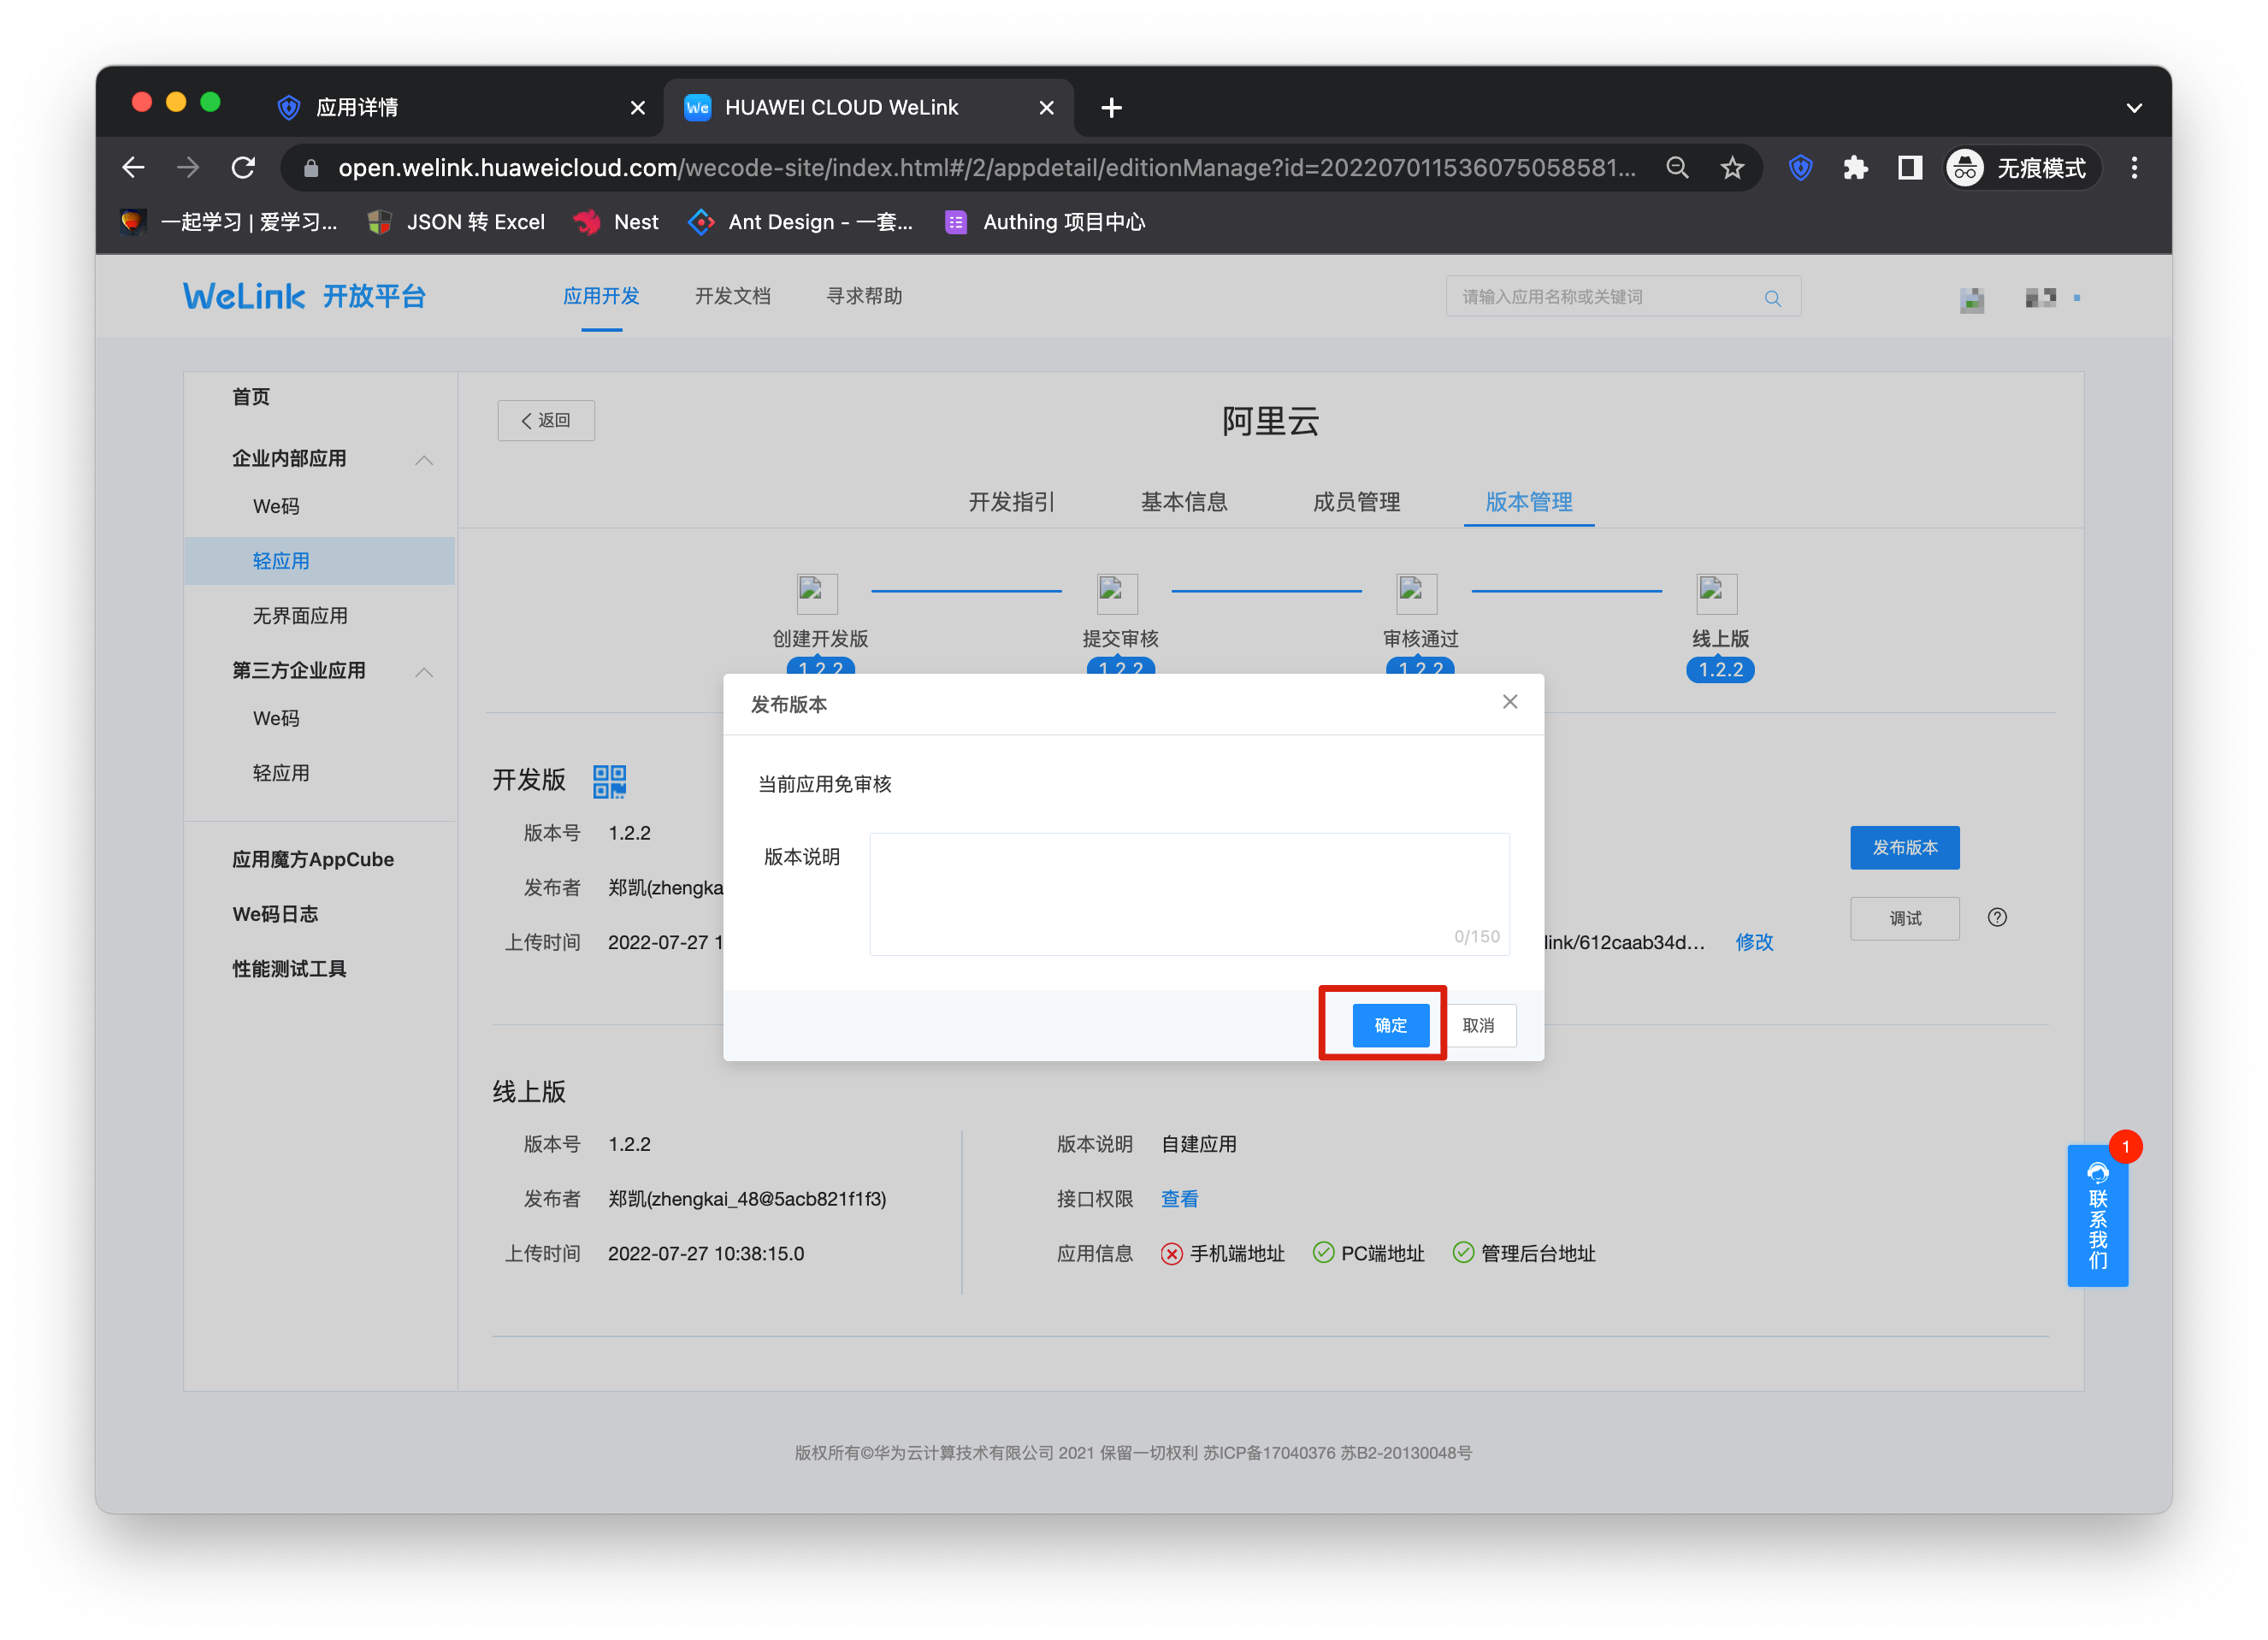Focus the 版本说明 text area

coord(1188,892)
